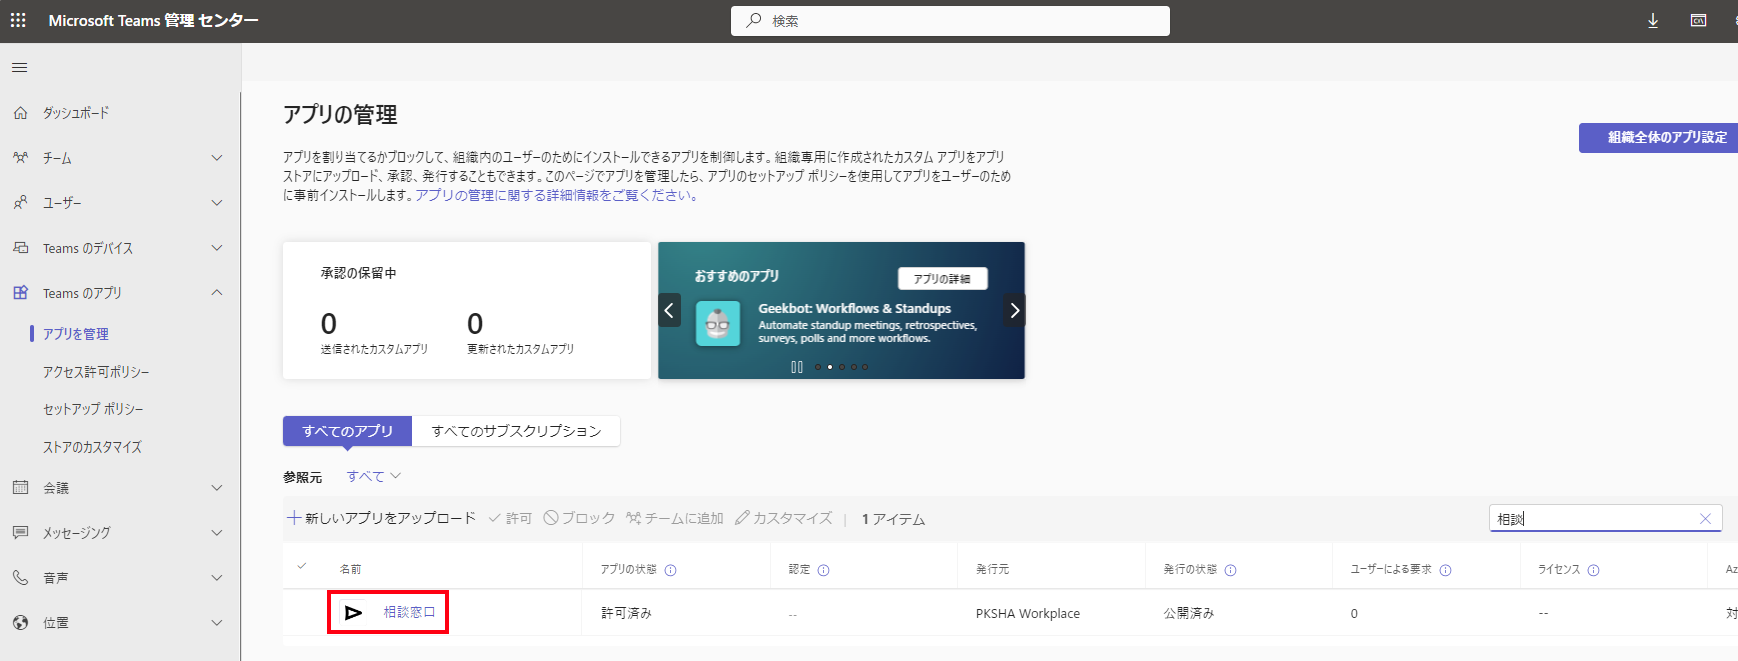Toggle the select-all checkmark in table header

click(302, 567)
